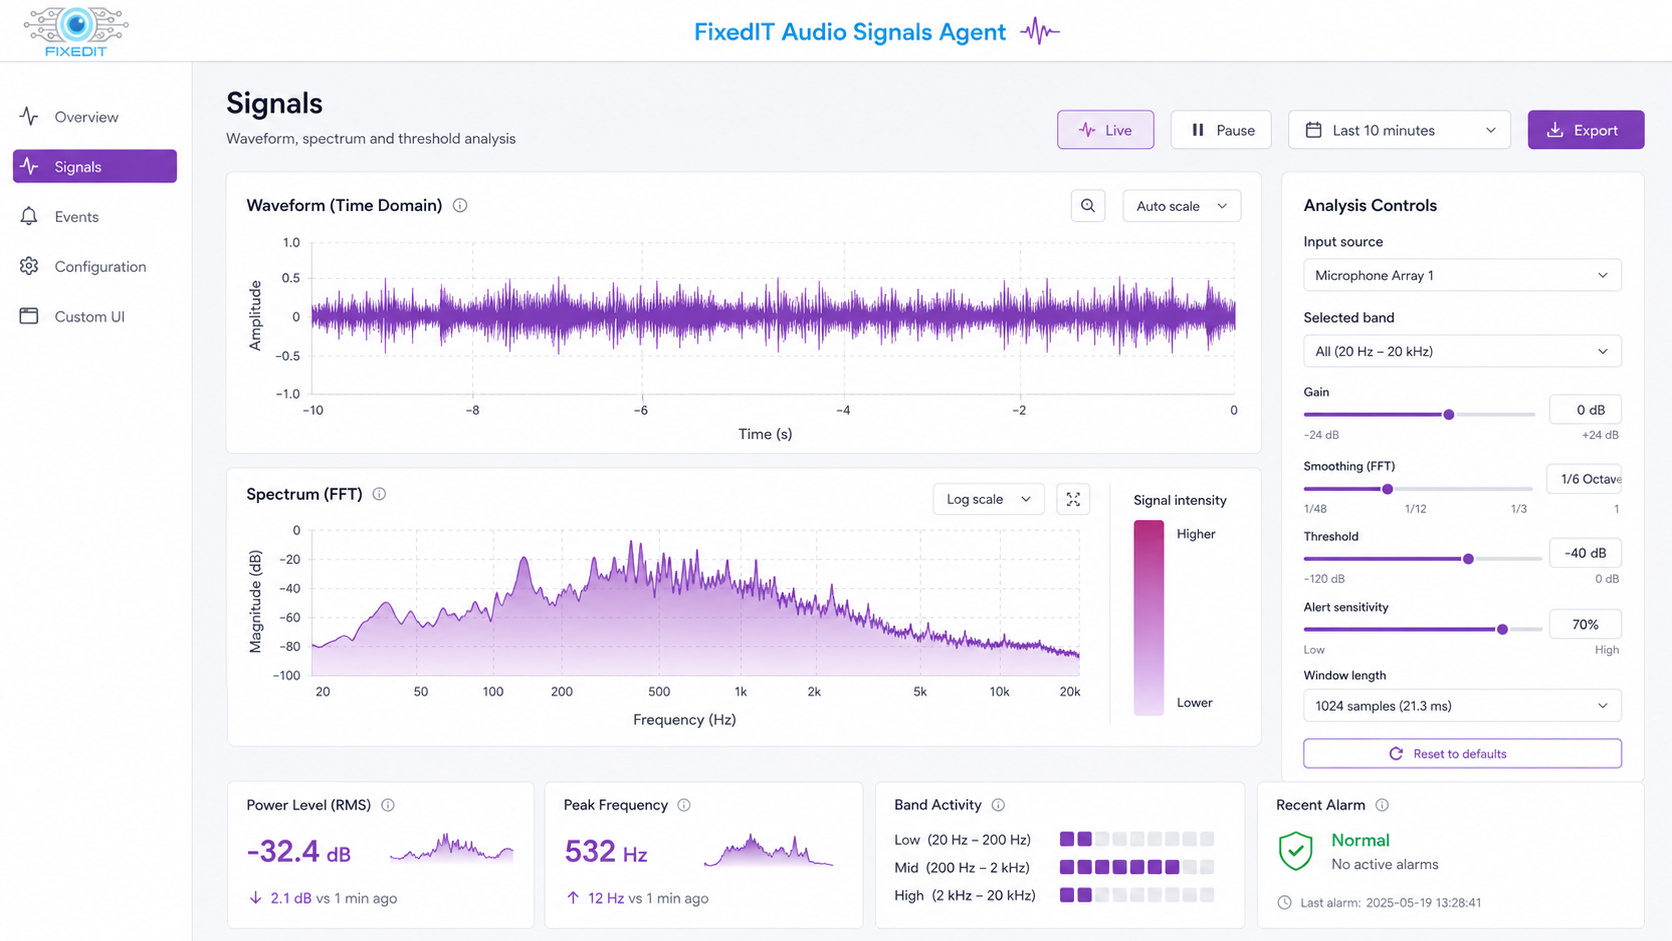This screenshot has height=941, width=1672.
Task: Click the FixedIT eye logo
Action: [x=76, y=30]
